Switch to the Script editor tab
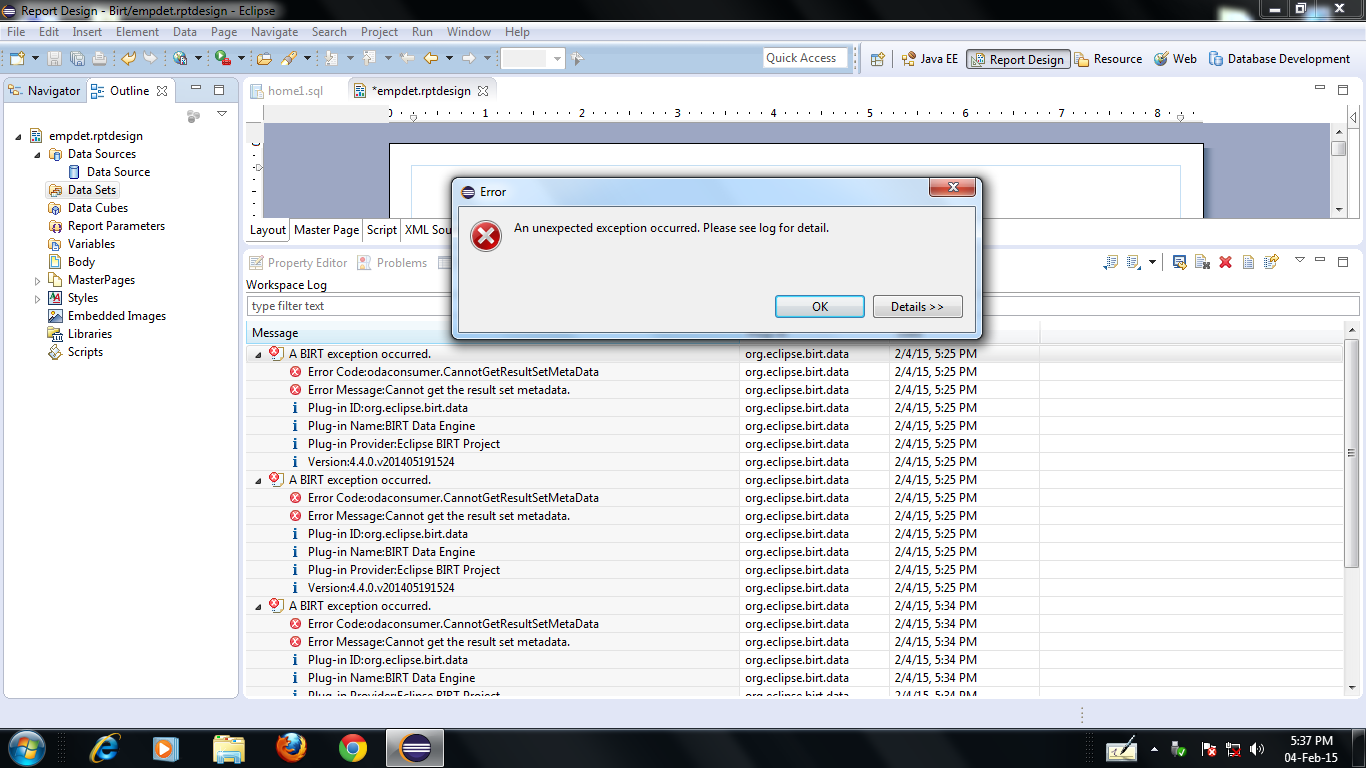Viewport: 1366px width, 768px height. pyautogui.click(x=381, y=230)
